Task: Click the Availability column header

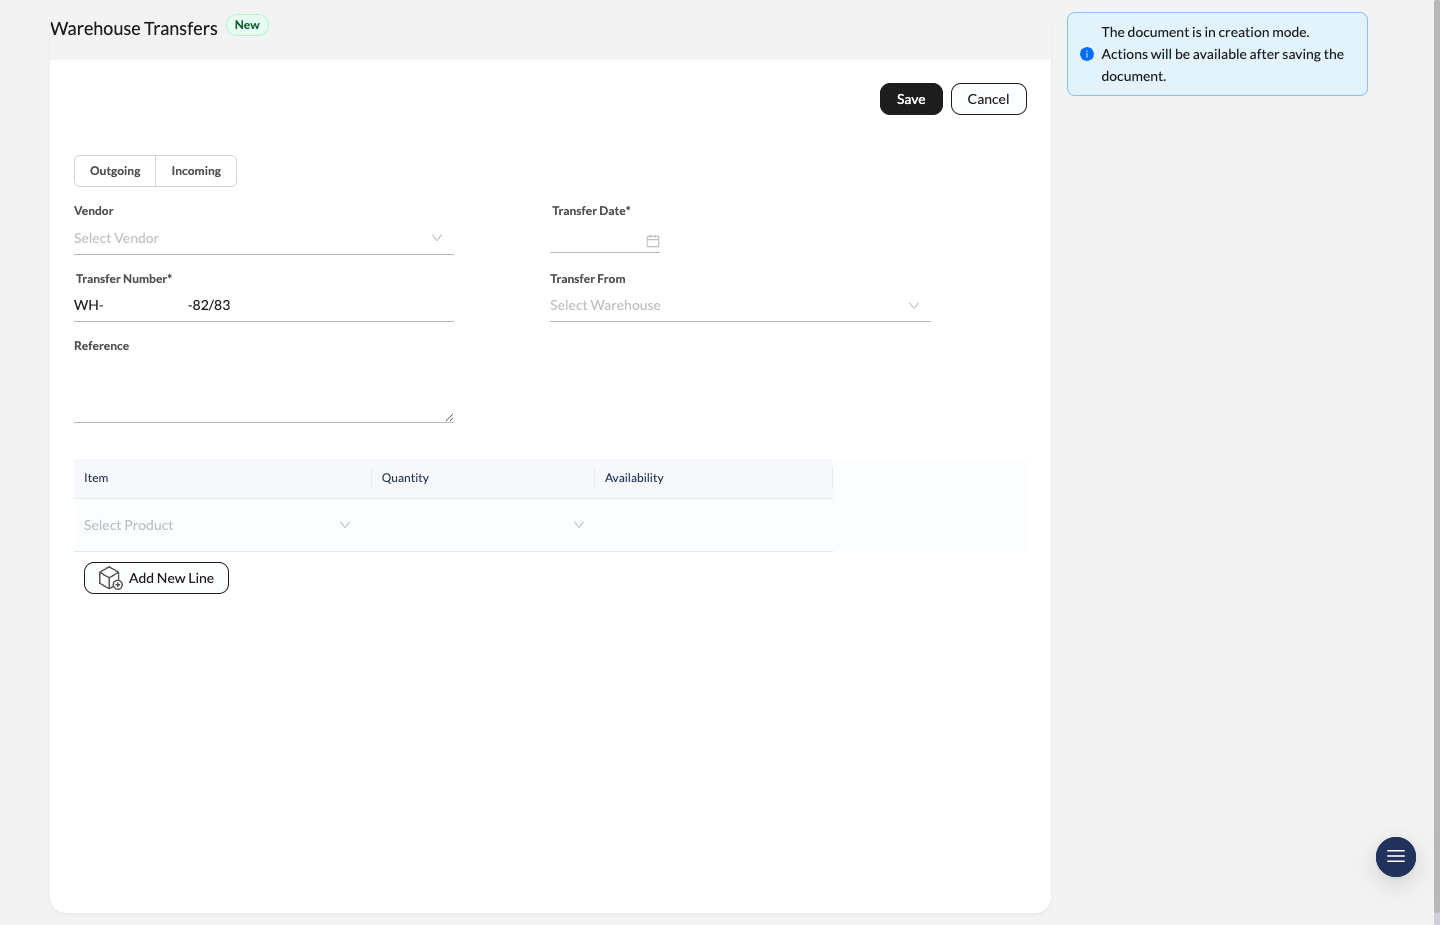Action: click(x=634, y=478)
